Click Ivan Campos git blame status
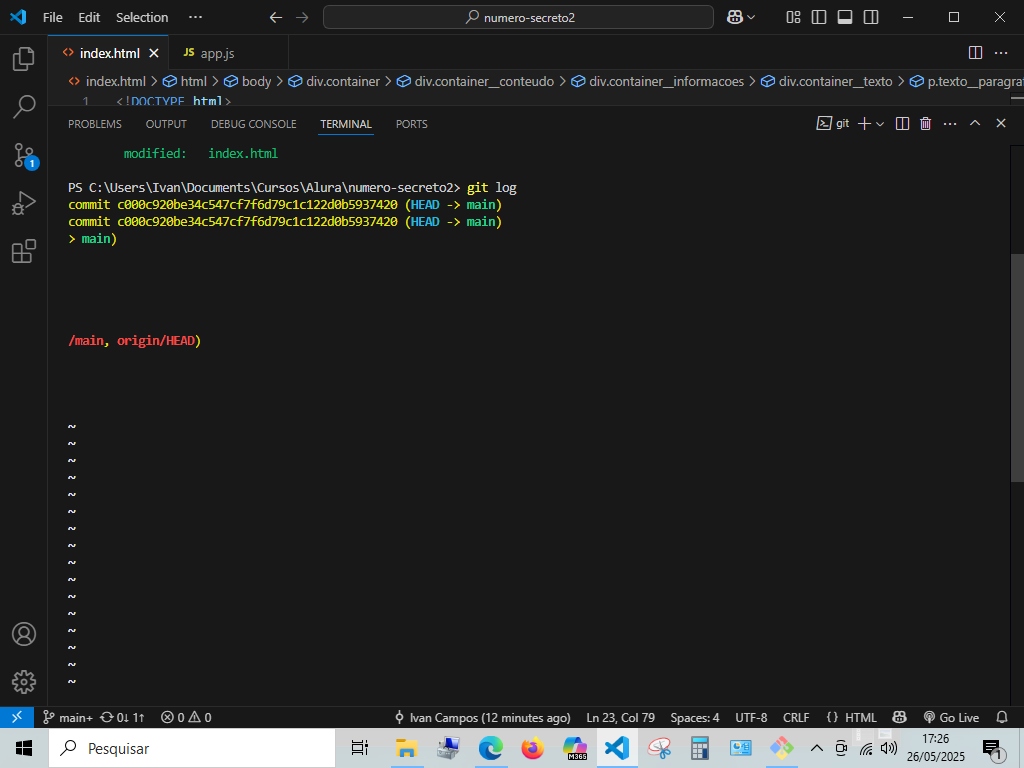 (x=483, y=717)
